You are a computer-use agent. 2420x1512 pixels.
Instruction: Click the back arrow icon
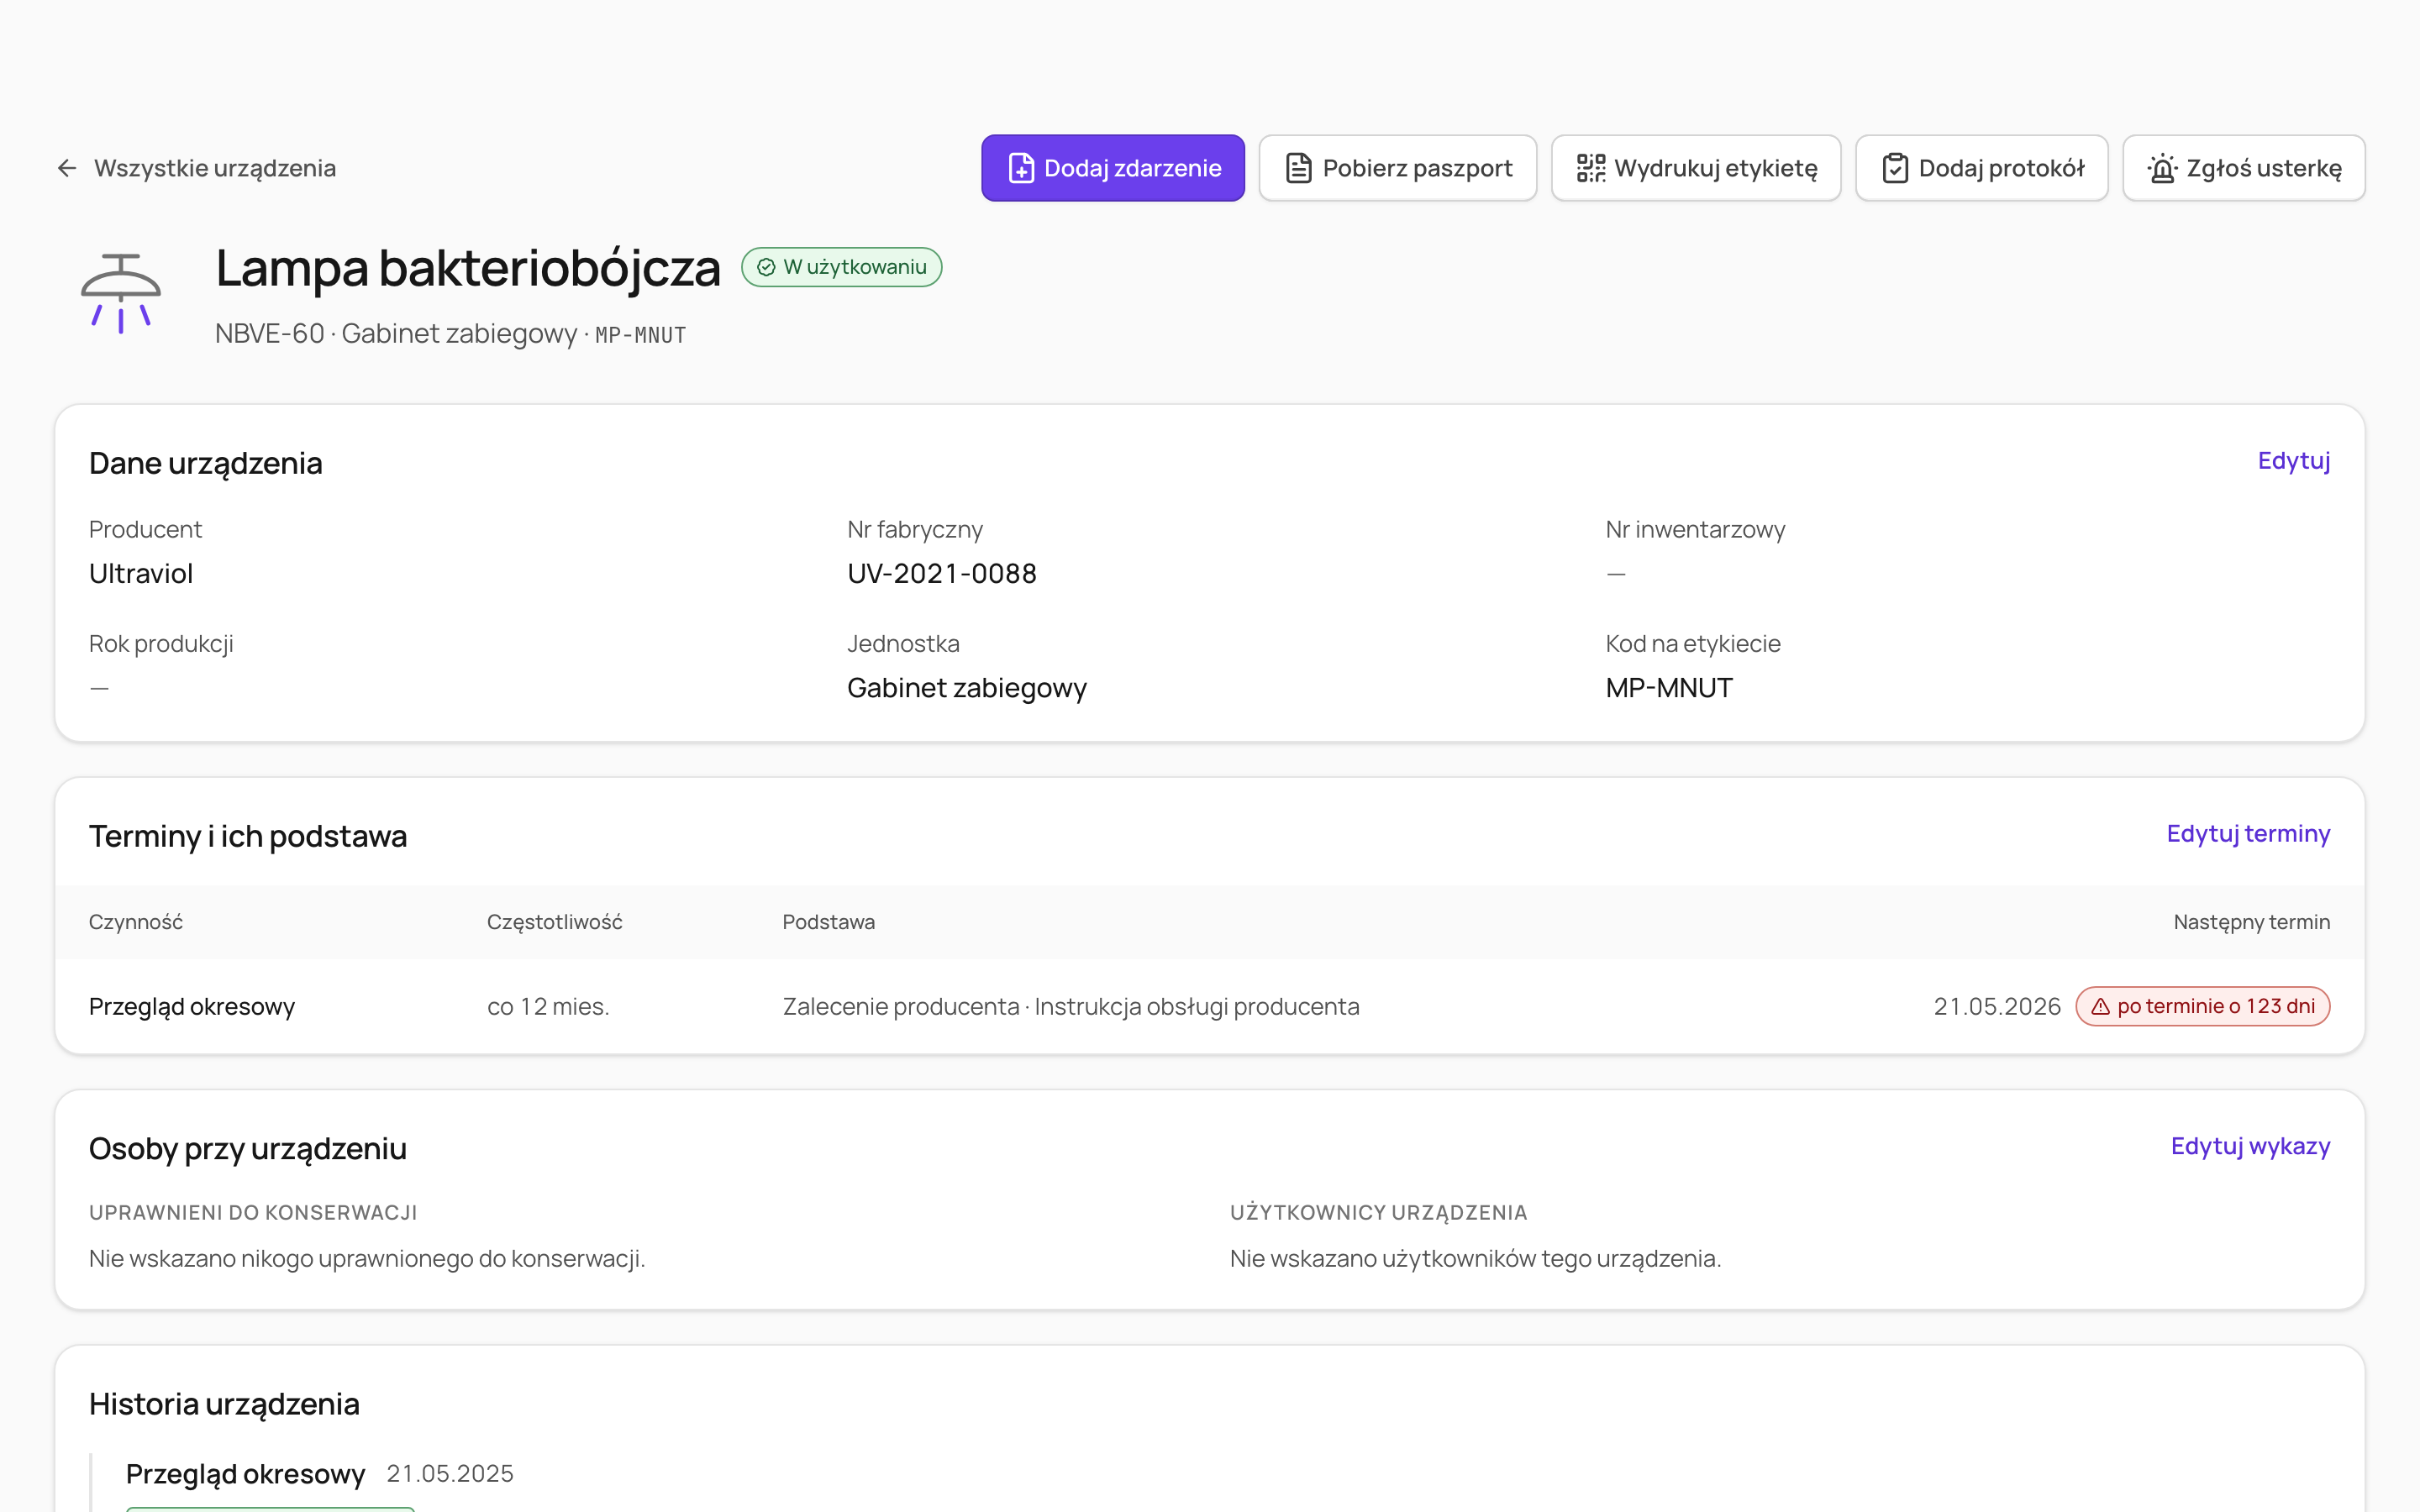pos(67,168)
